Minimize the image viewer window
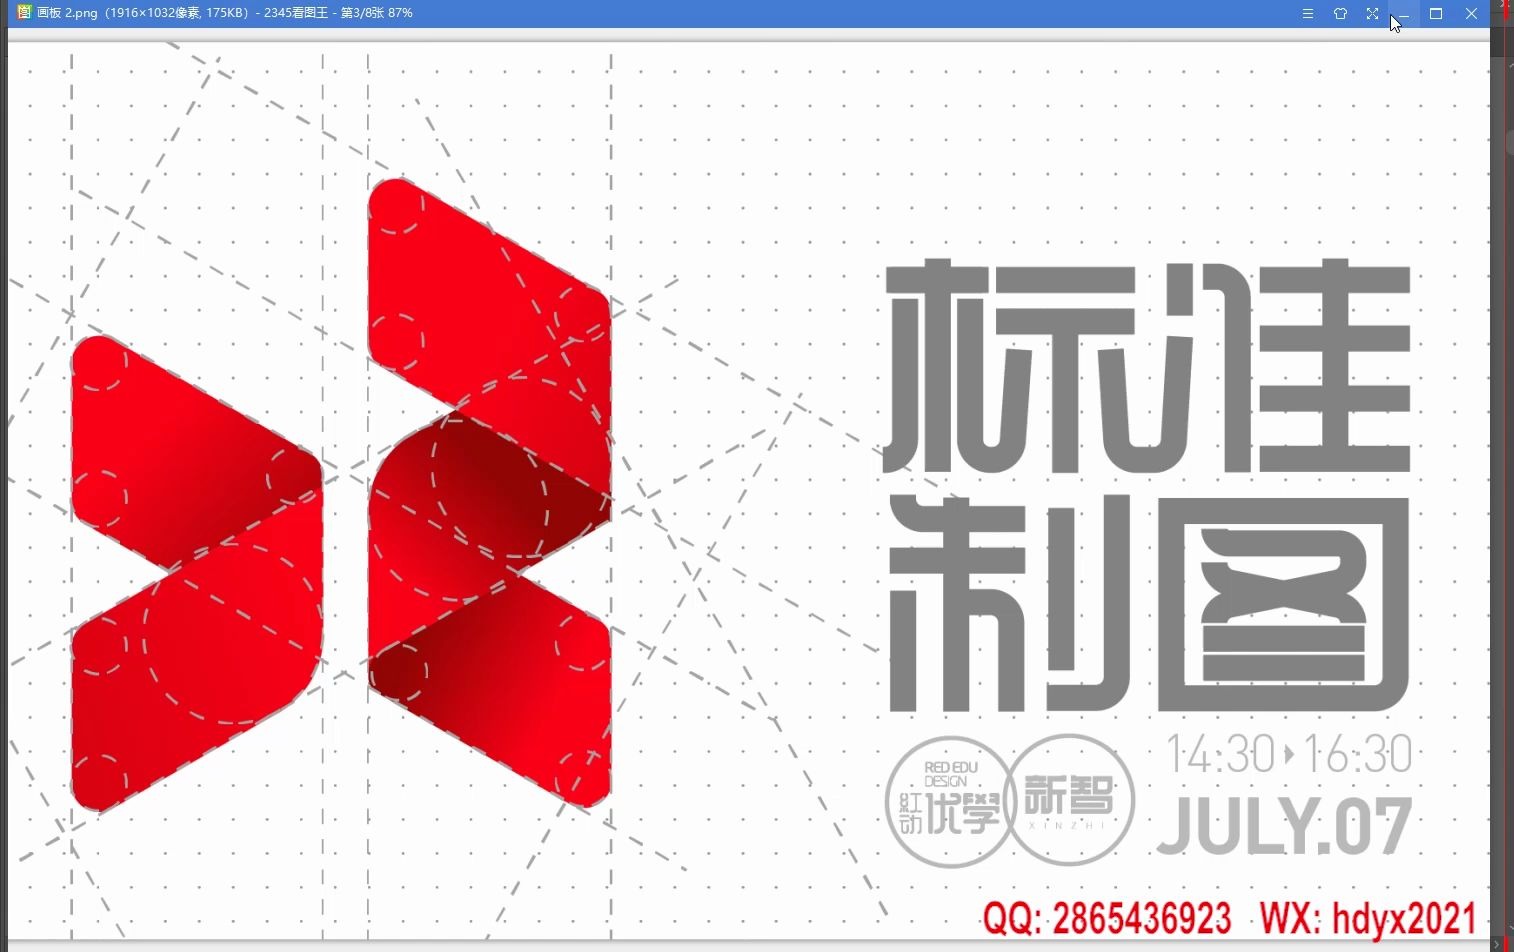This screenshot has width=1514, height=952. click(x=1404, y=14)
